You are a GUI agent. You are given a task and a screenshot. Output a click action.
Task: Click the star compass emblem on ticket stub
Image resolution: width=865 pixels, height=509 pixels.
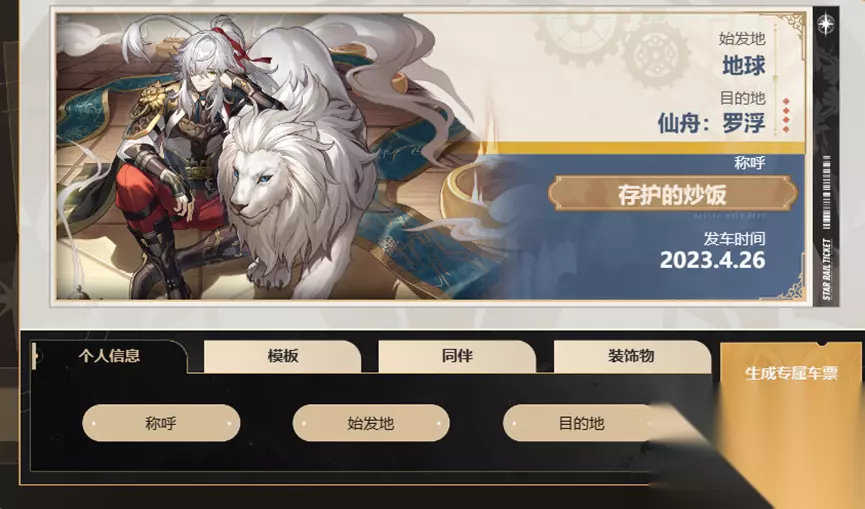[x=826, y=24]
